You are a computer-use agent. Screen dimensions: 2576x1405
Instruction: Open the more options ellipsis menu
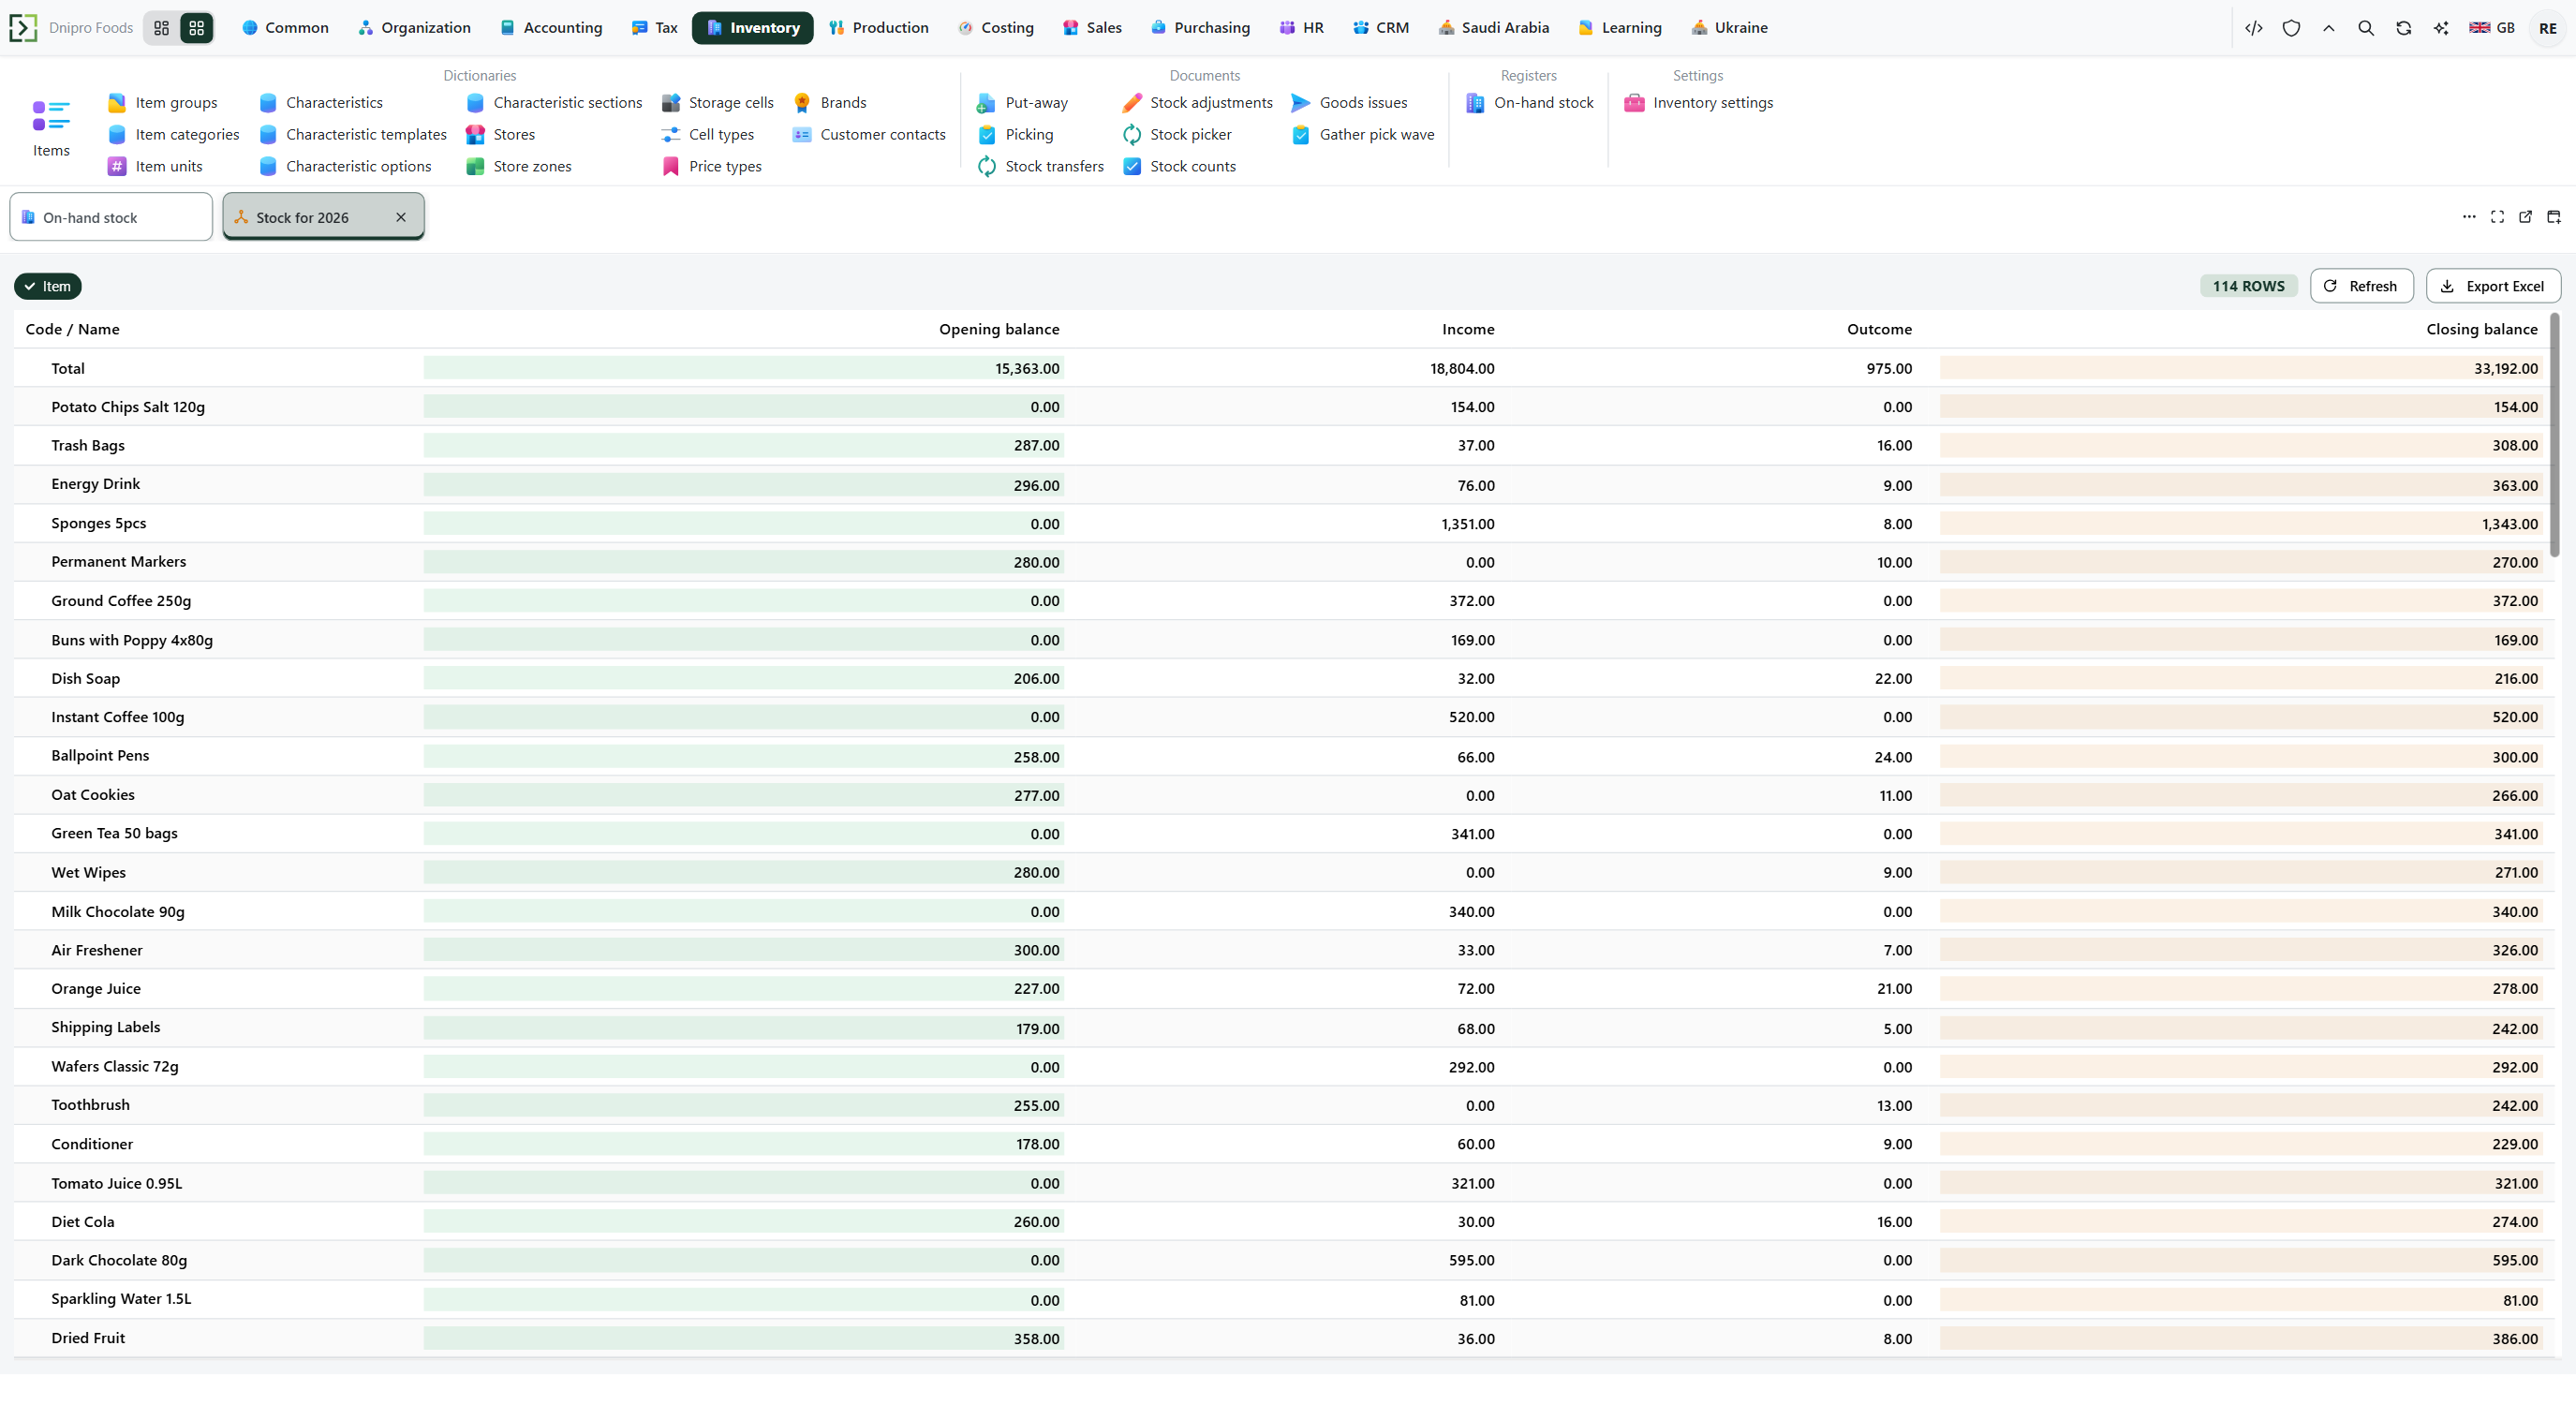pos(2469,217)
